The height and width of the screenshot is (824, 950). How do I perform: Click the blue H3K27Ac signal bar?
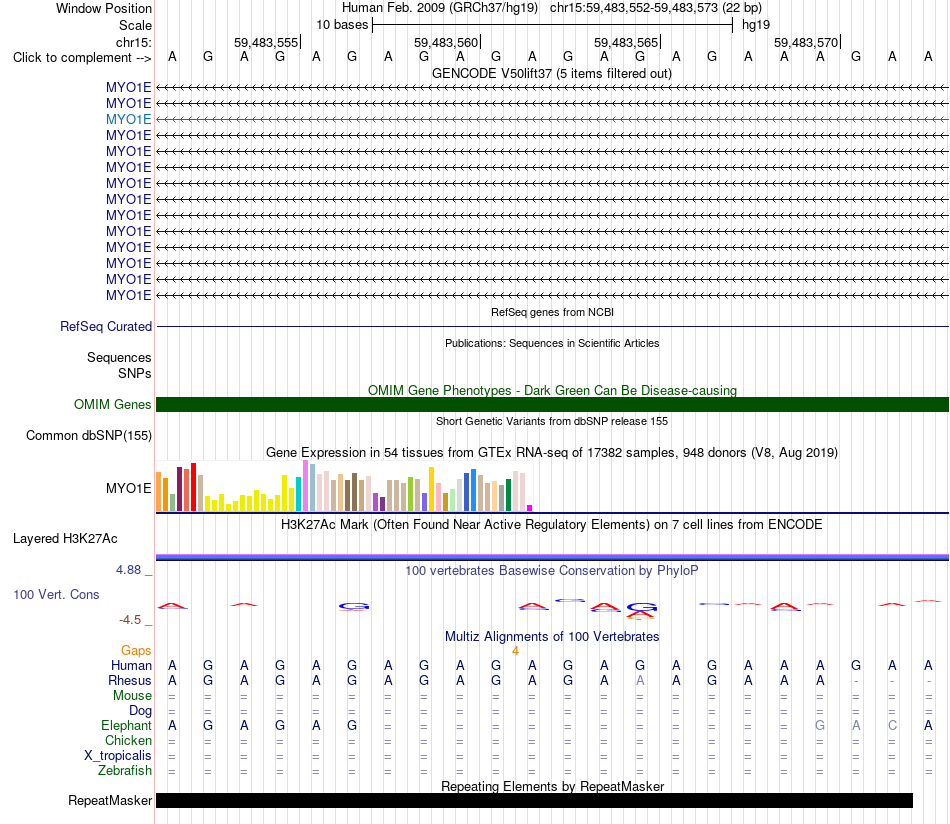coord(552,557)
